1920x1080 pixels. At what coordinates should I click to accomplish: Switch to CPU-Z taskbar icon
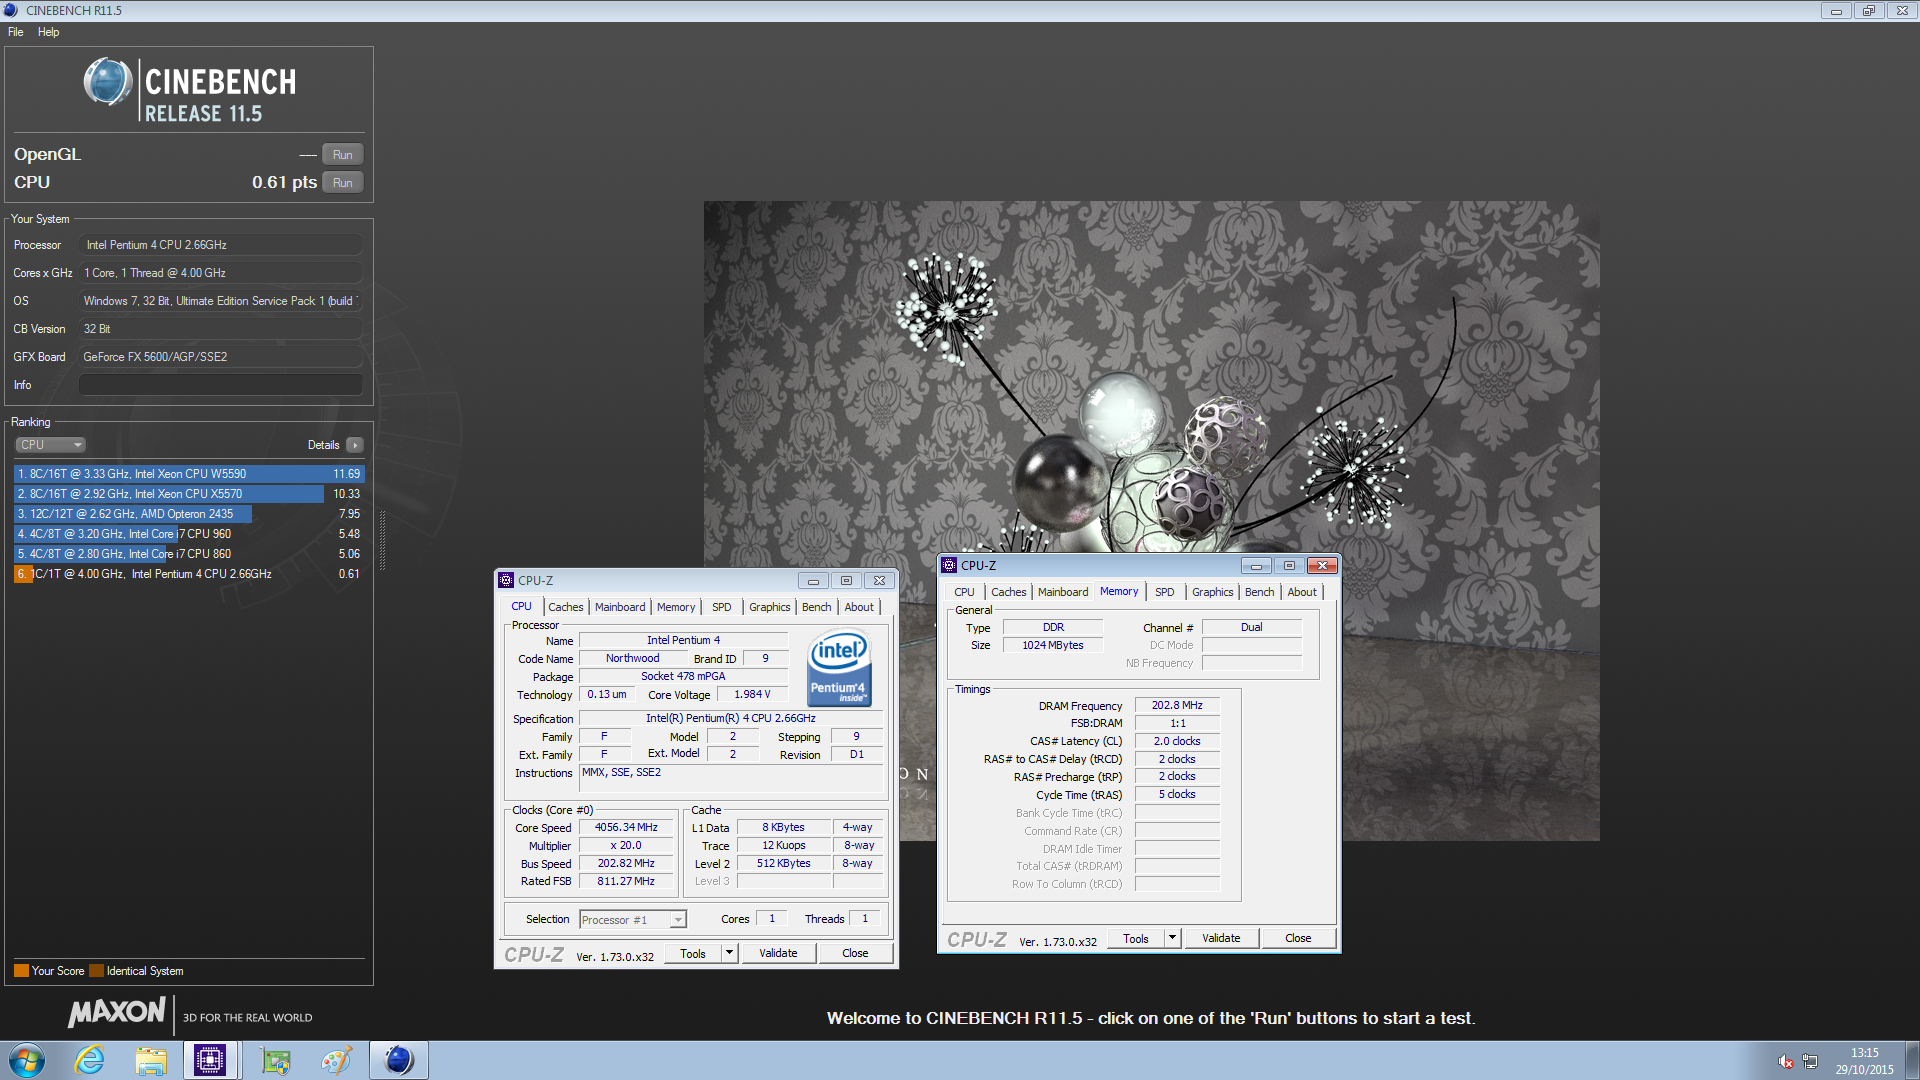coord(210,1061)
